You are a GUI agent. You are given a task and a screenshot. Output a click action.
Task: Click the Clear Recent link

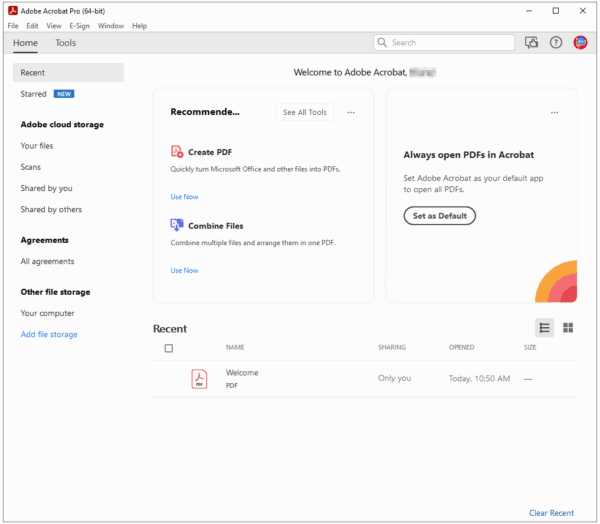551,513
